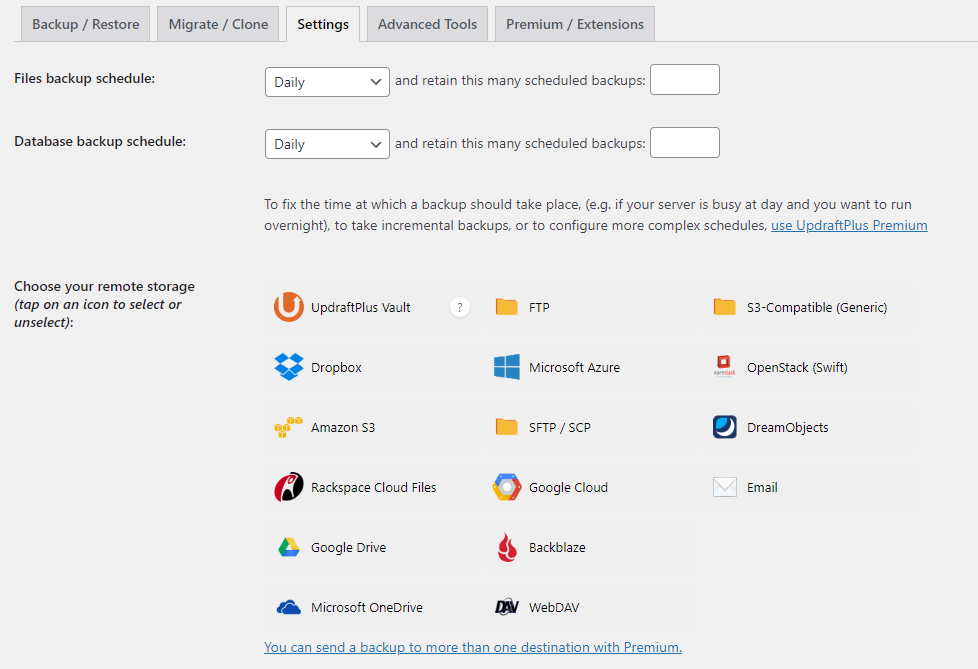Follow the use UpdraftPlus Premium link

click(849, 225)
